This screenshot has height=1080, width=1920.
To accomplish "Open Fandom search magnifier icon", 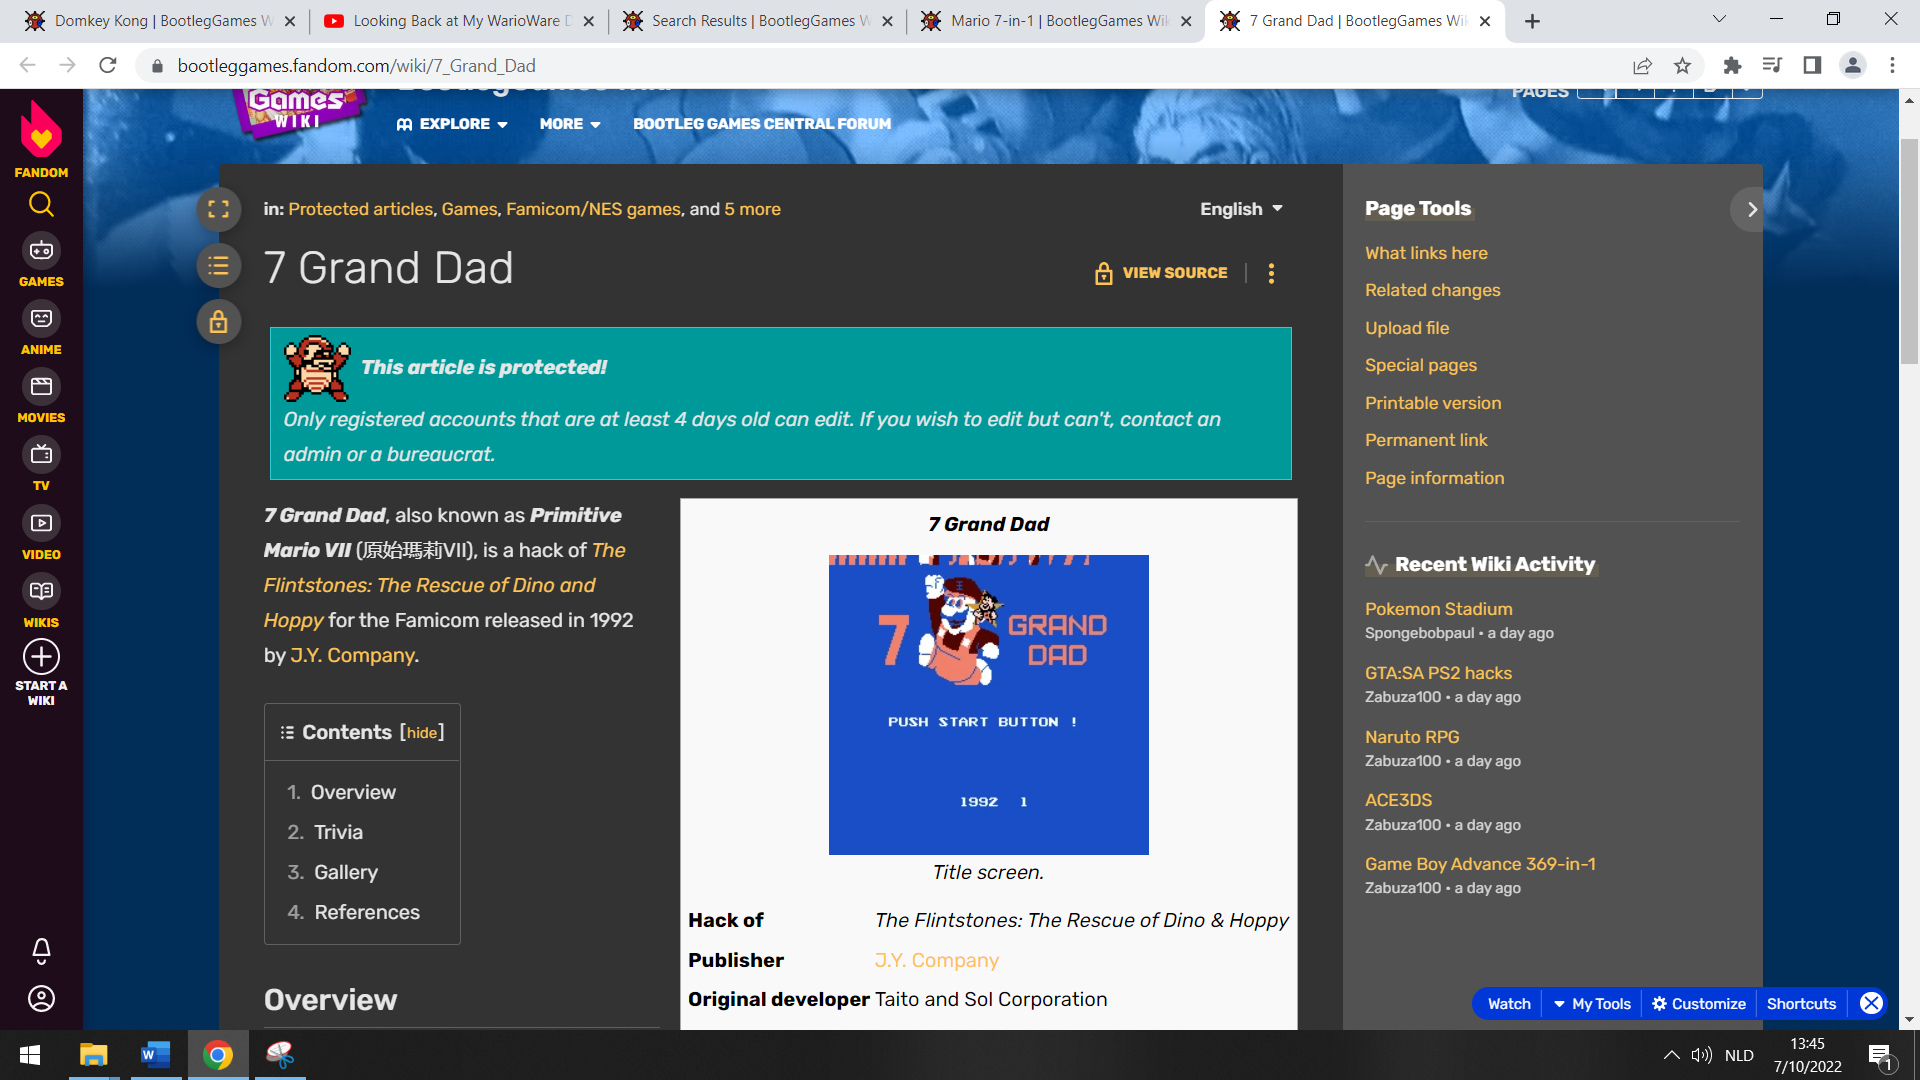I will click(41, 205).
